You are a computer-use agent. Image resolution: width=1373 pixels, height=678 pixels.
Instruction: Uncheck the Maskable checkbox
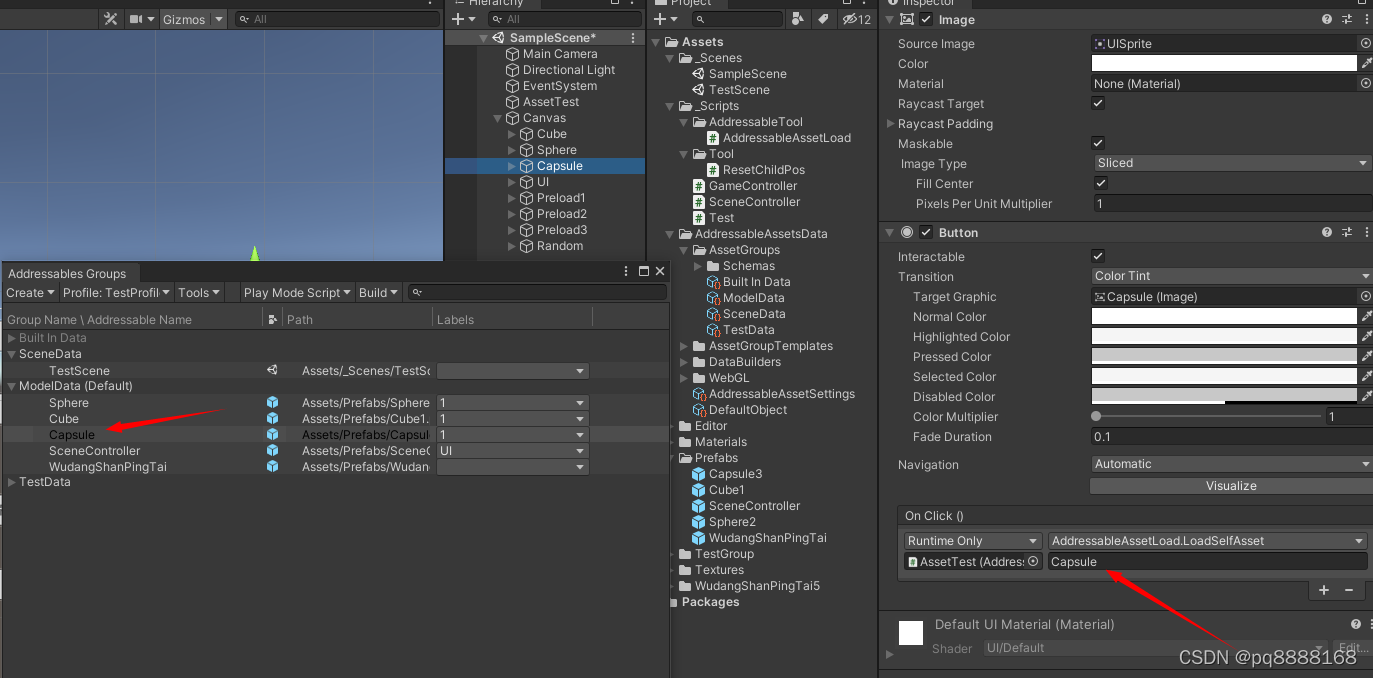[x=1098, y=143]
